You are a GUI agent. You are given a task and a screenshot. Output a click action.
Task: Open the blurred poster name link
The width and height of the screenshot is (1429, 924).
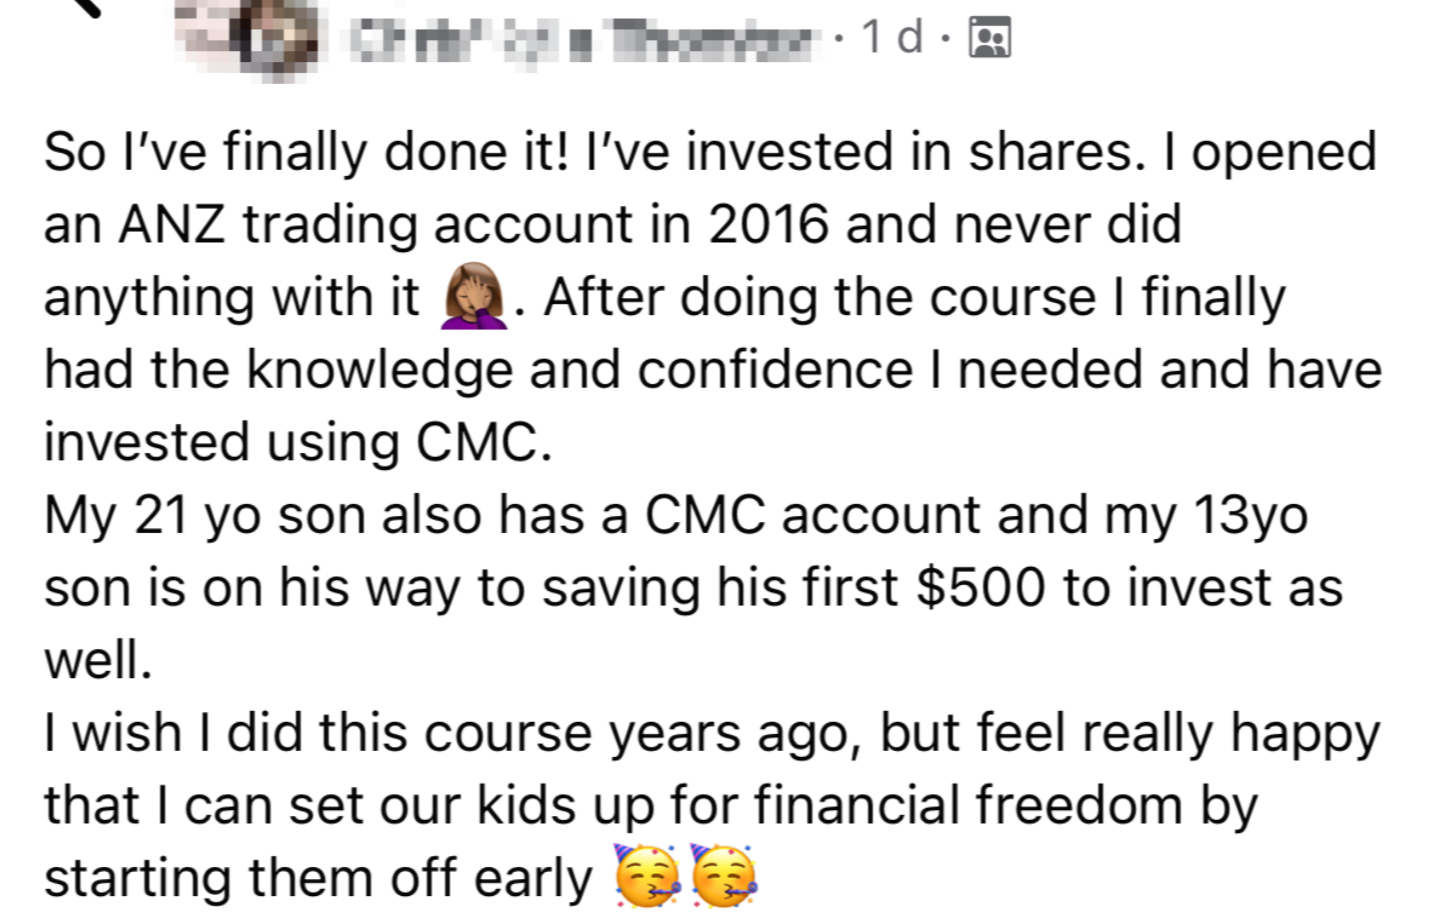(x=582, y=39)
